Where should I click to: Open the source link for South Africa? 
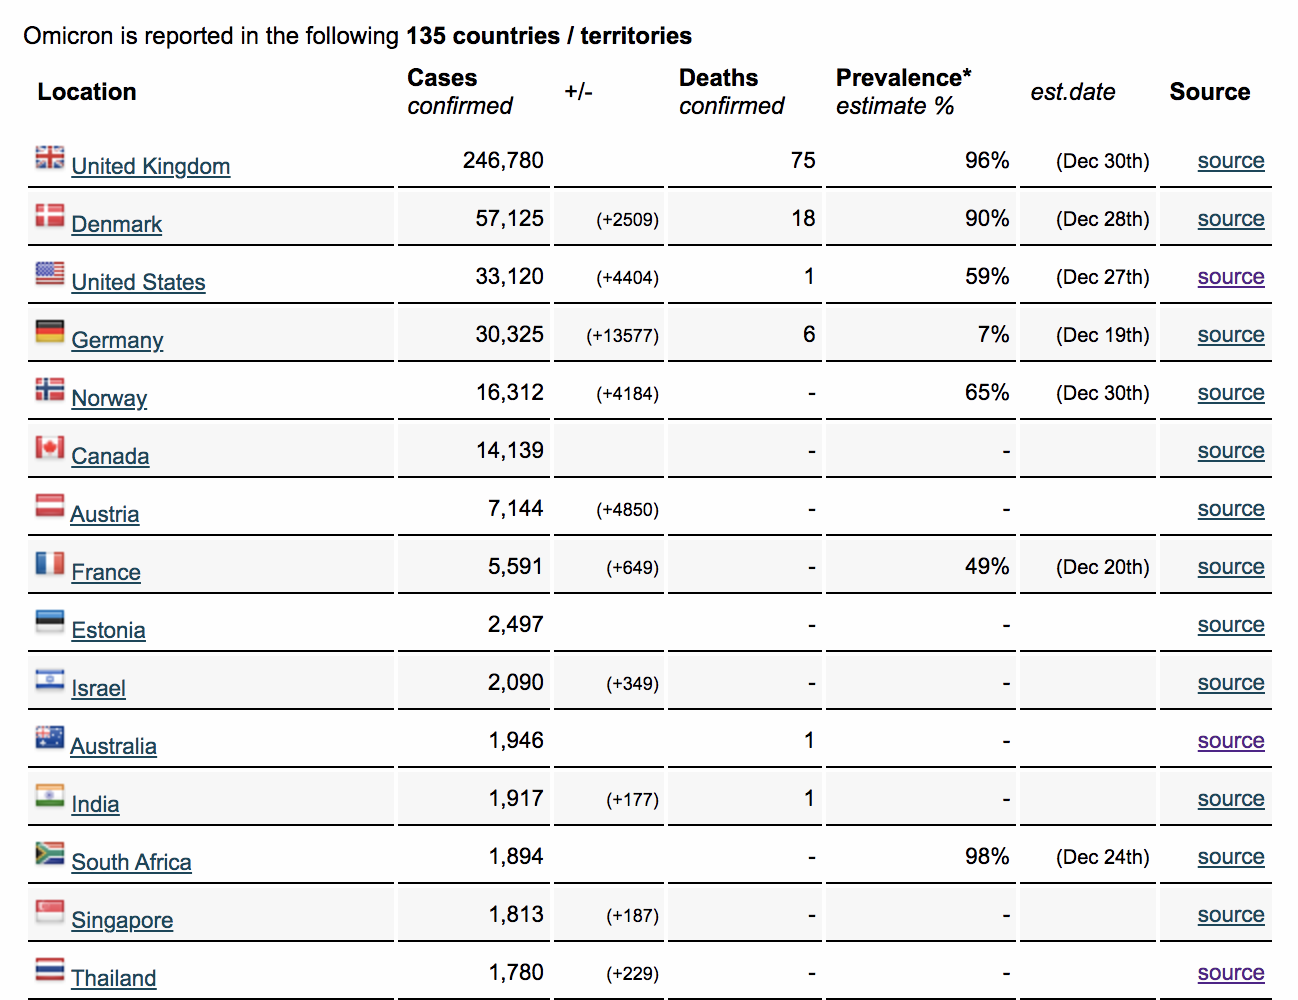tap(1230, 857)
